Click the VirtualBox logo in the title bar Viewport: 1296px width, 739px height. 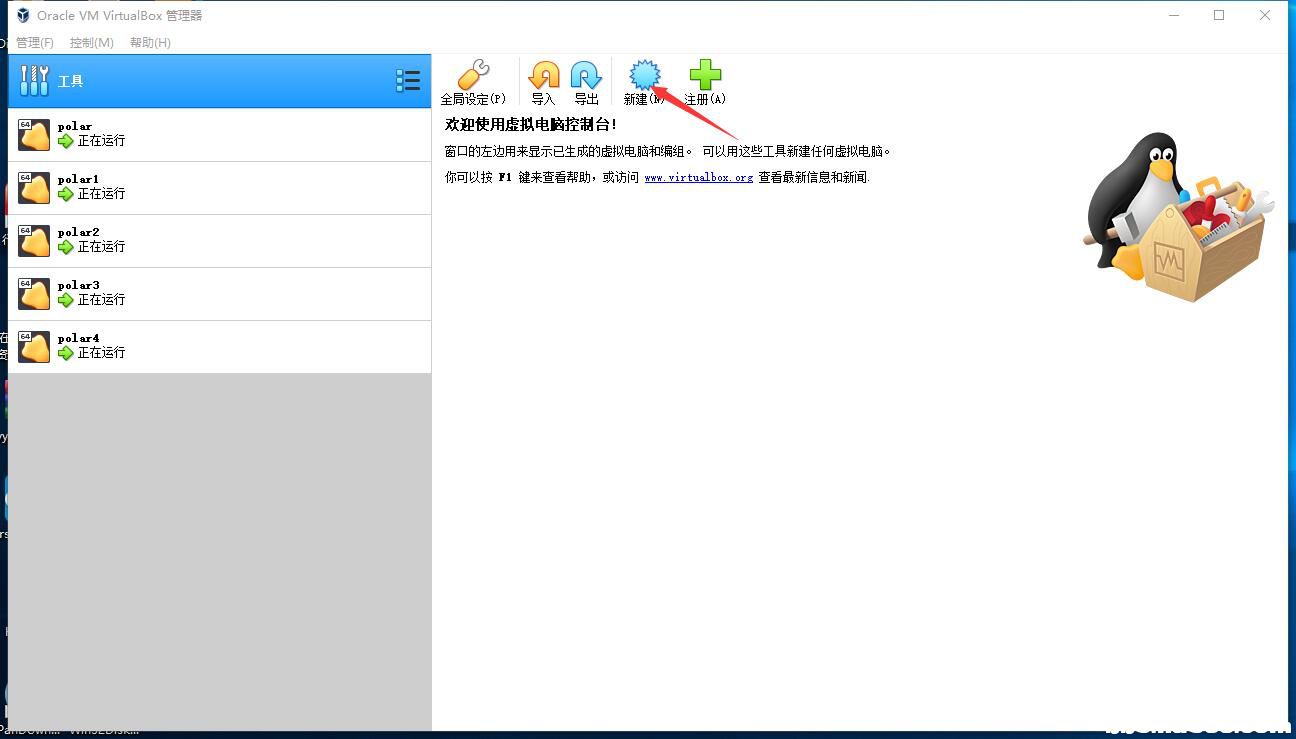point(21,15)
